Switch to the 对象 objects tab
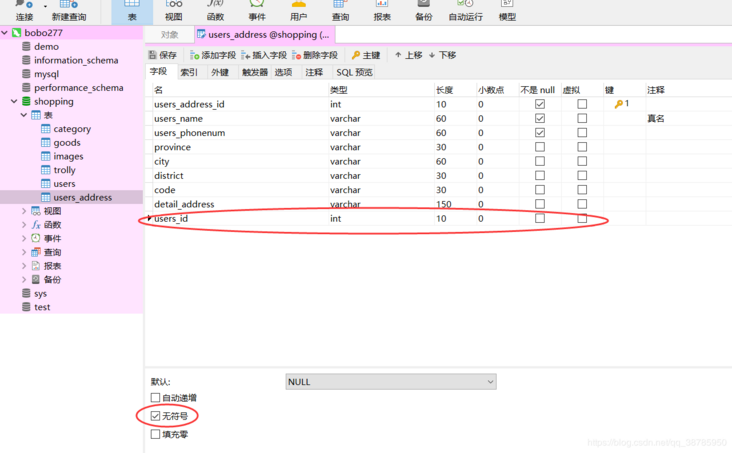Screen dimensions: 732x453 (x=169, y=35)
